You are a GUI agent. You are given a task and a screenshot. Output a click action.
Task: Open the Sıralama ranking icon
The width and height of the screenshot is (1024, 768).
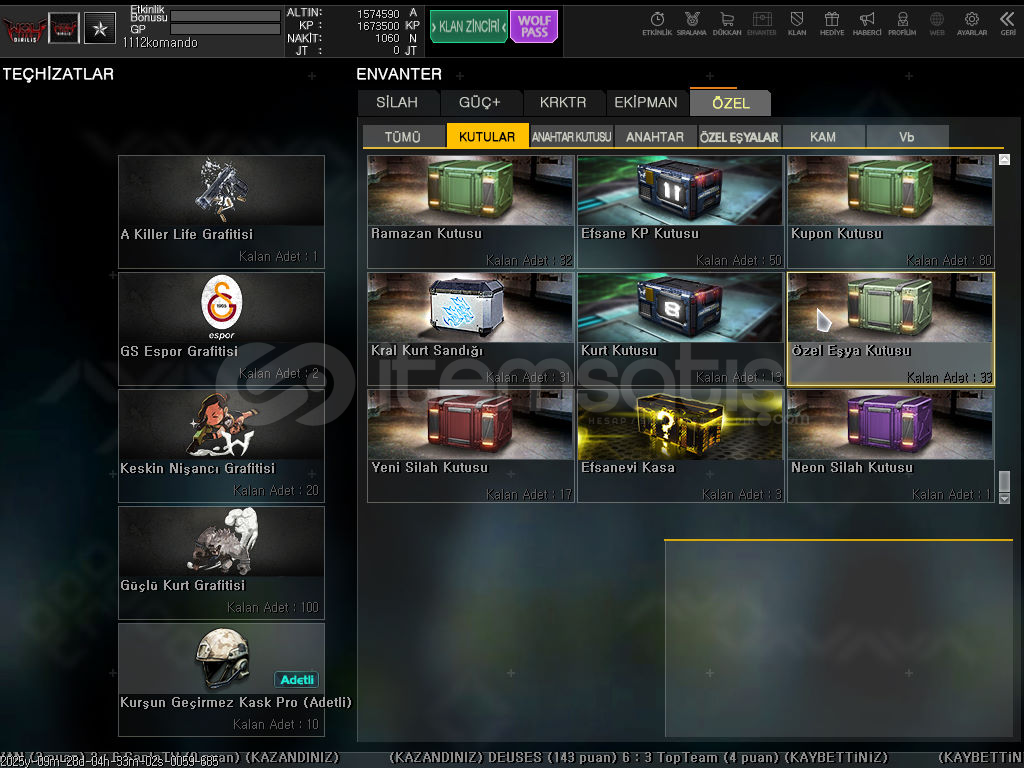coord(692,24)
